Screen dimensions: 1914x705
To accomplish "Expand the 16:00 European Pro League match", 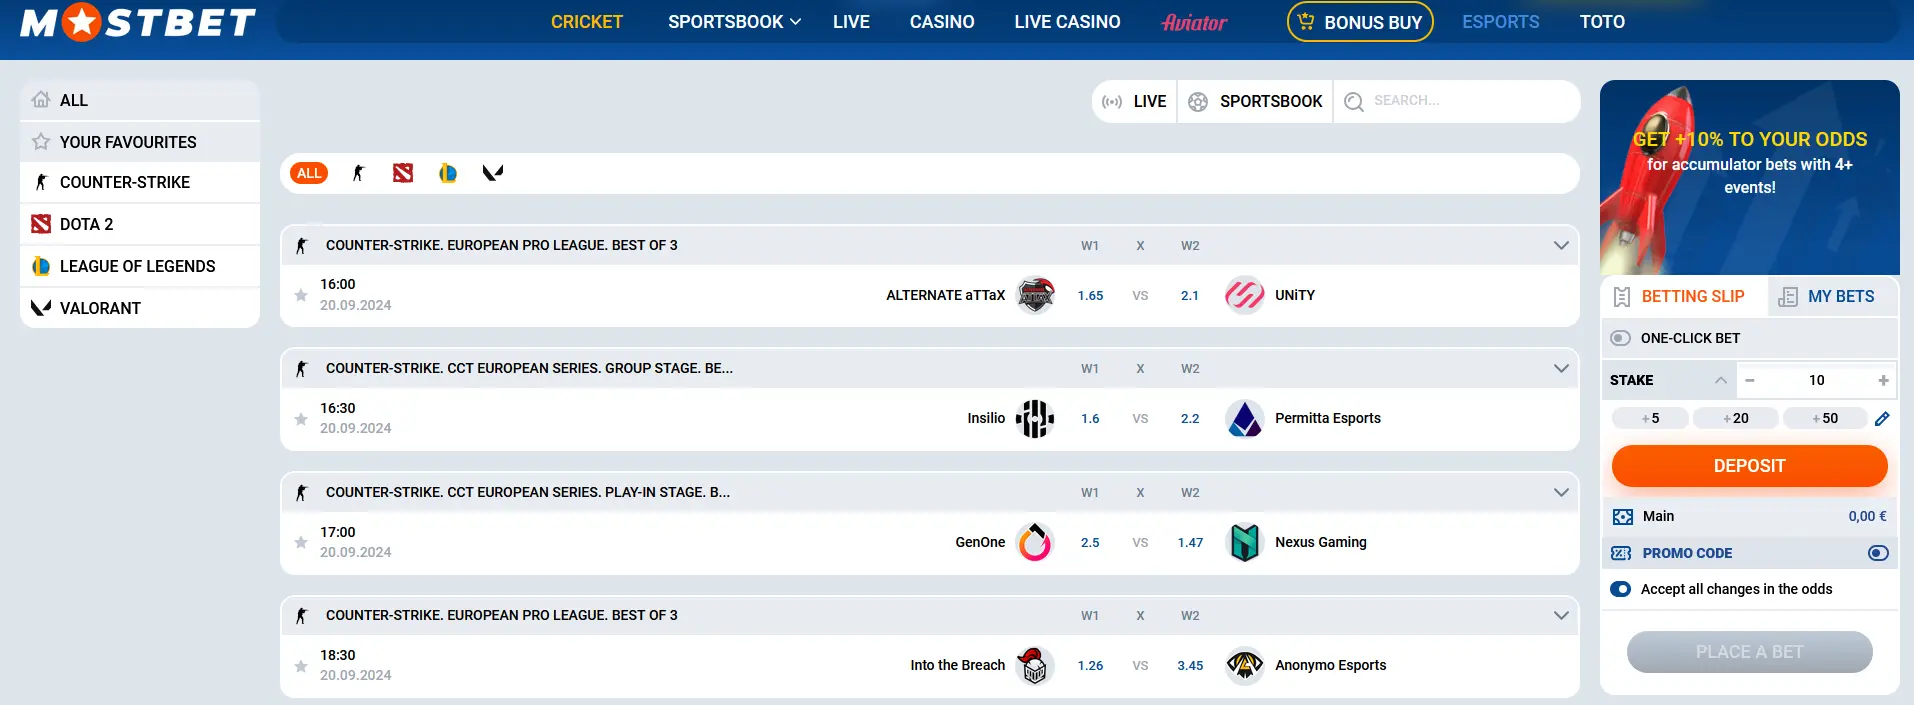I will (1560, 245).
